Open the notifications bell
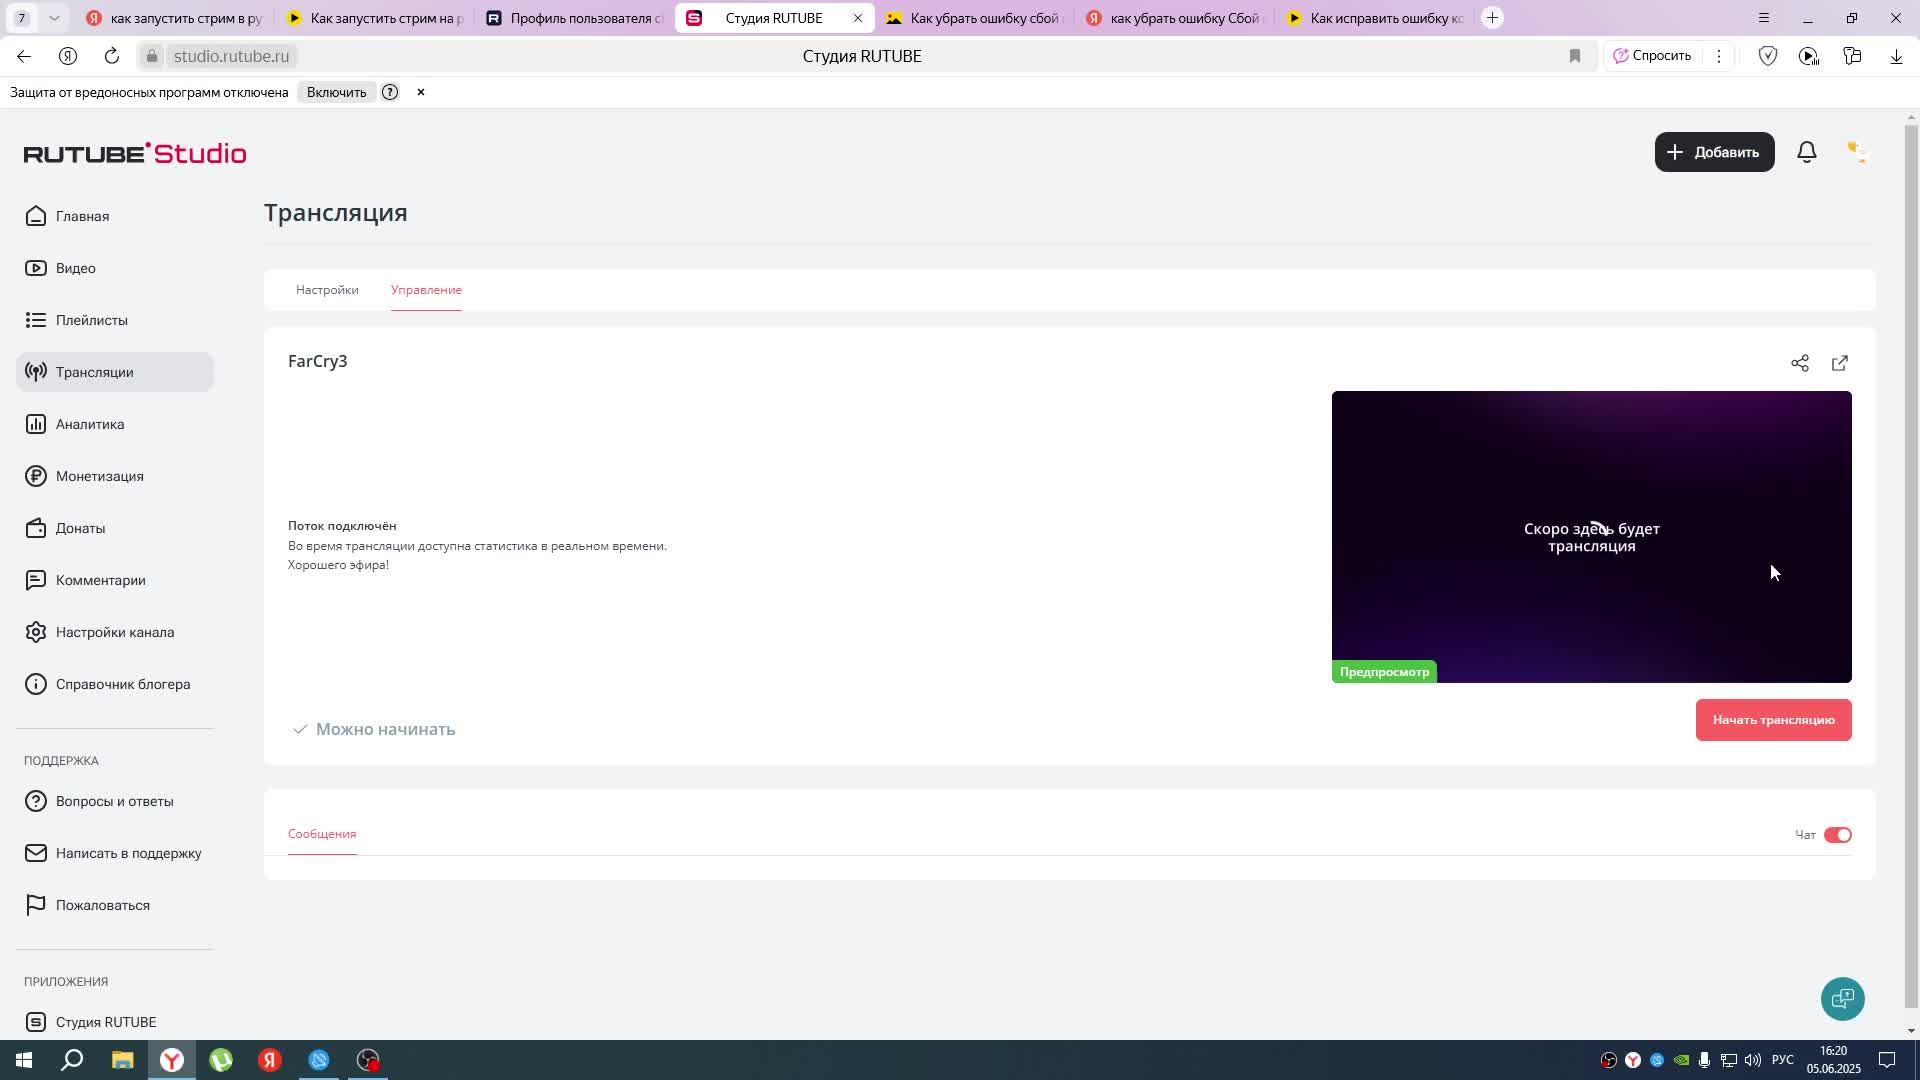 [1806, 152]
